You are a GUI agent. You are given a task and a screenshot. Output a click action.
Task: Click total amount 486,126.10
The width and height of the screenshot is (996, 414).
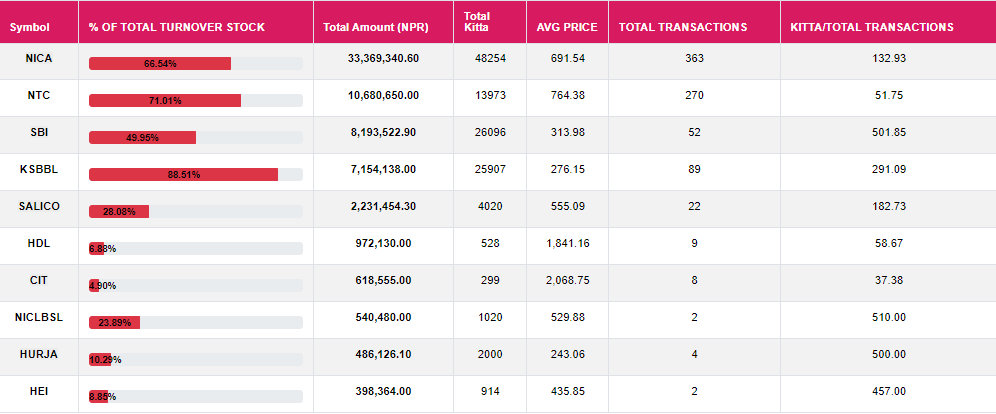pyautogui.click(x=383, y=354)
